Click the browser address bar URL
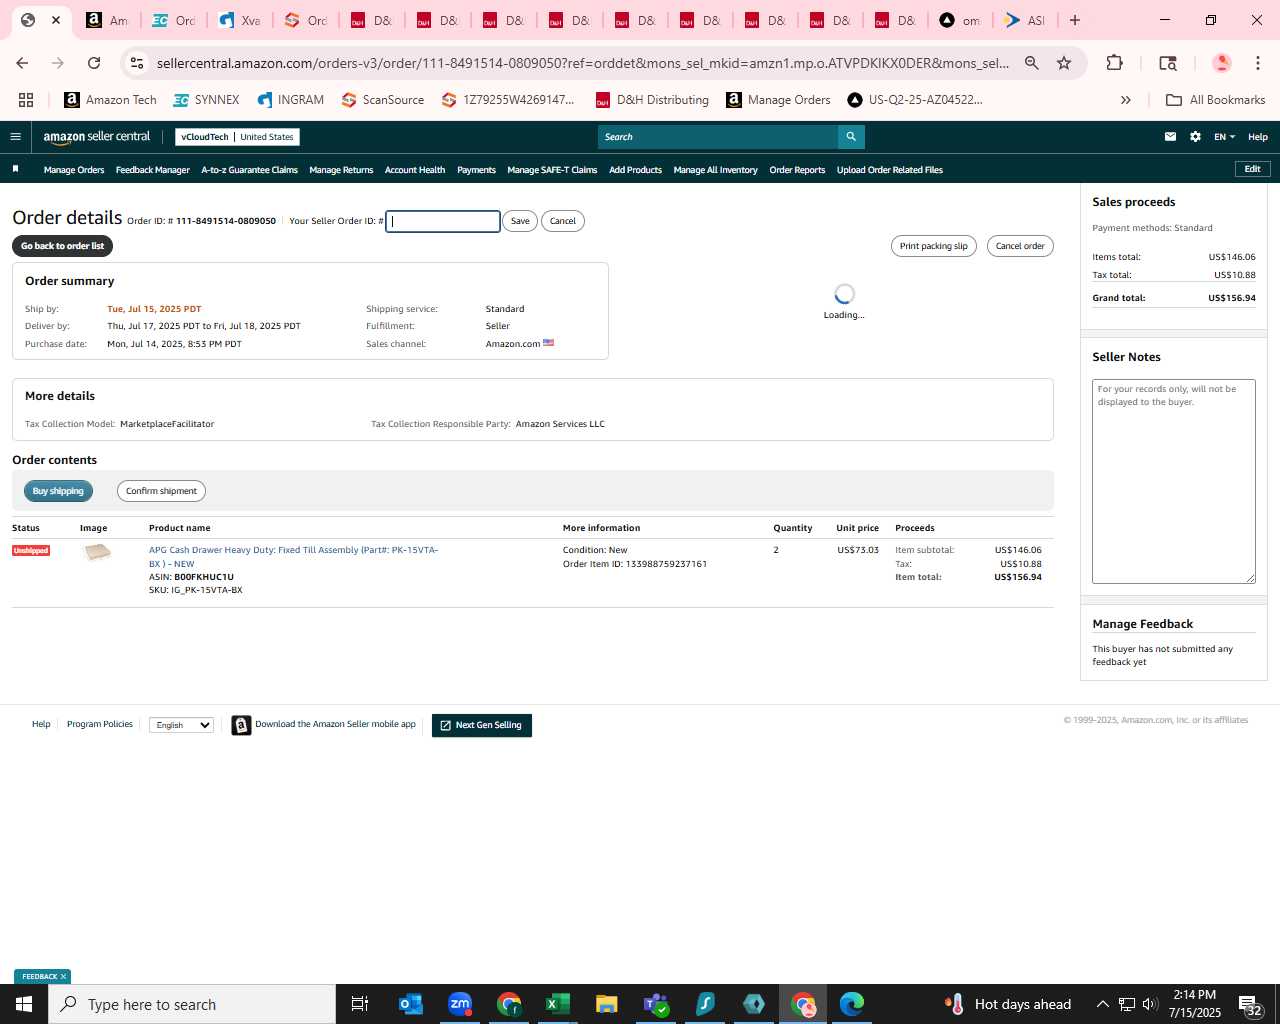This screenshot has height=1024, width=1280. [582, 63]
